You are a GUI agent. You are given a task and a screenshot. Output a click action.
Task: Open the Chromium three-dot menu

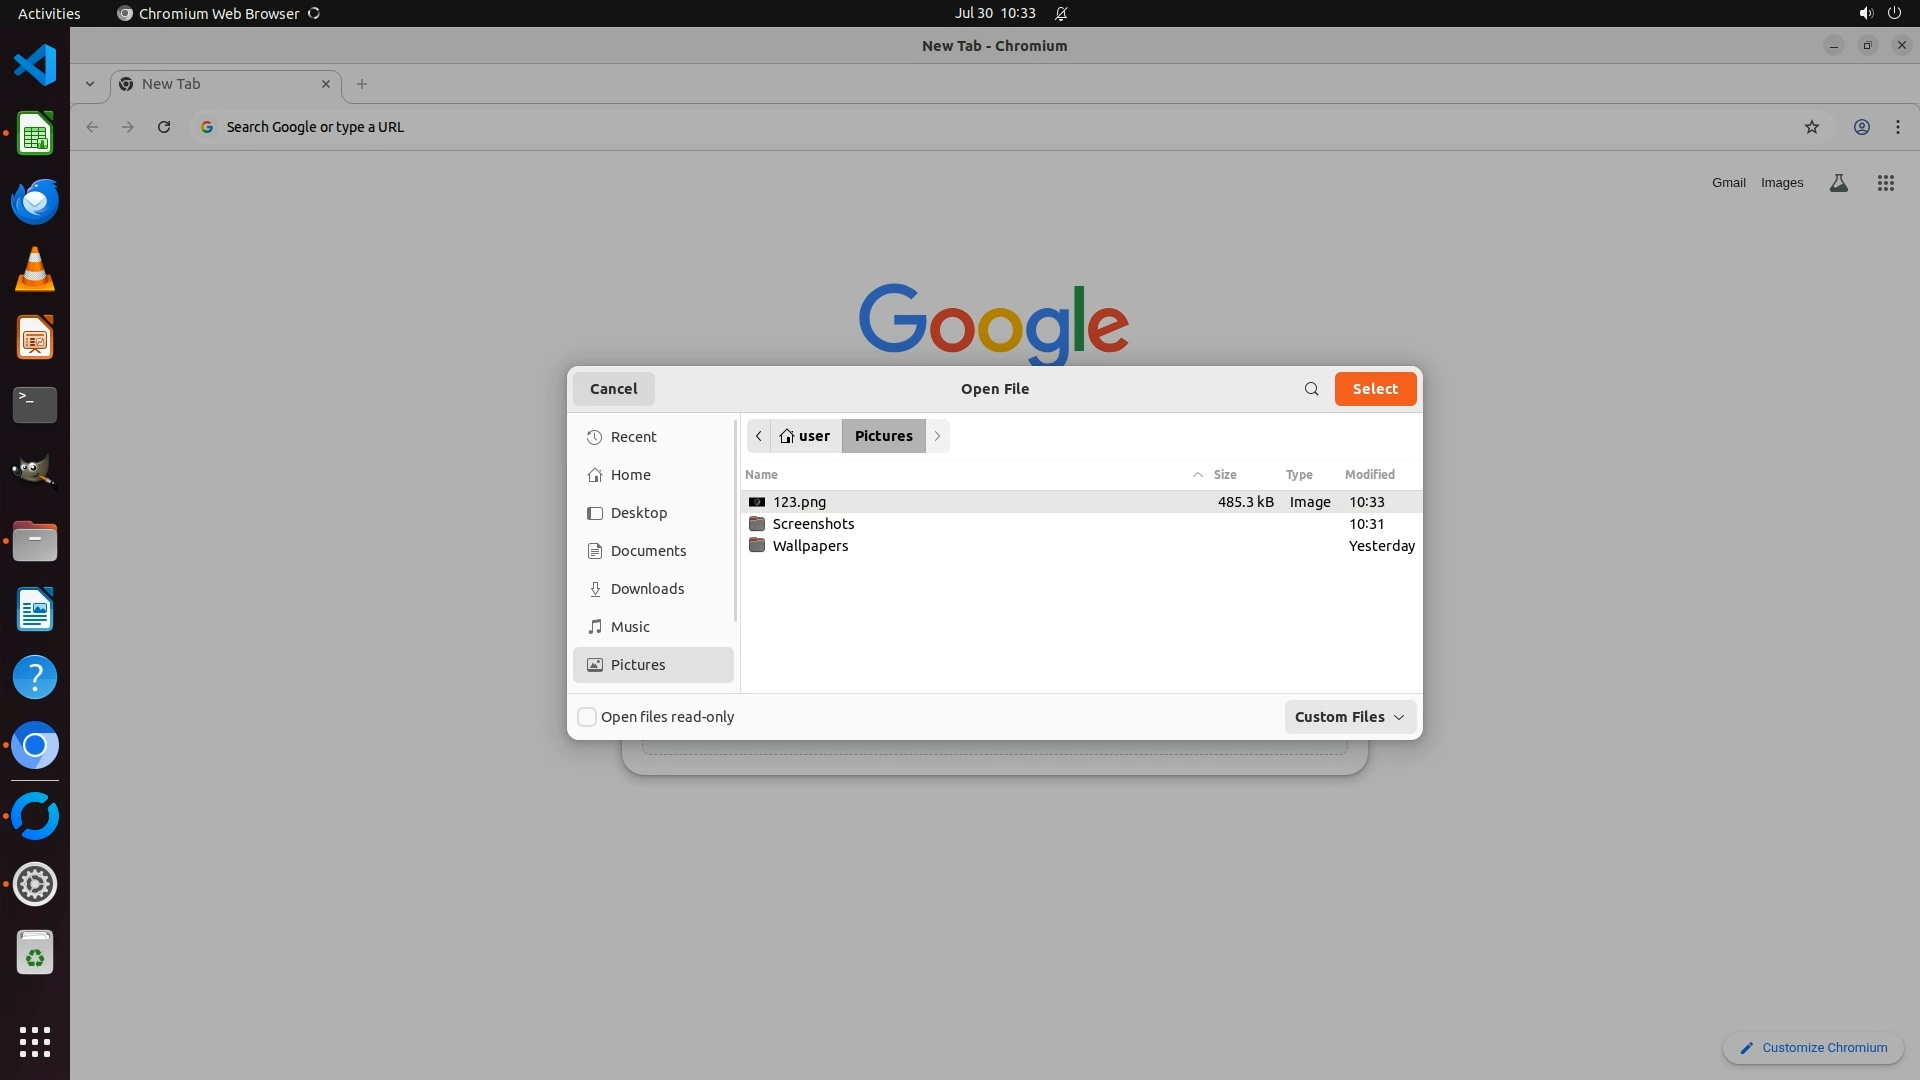pos(1897,127)
